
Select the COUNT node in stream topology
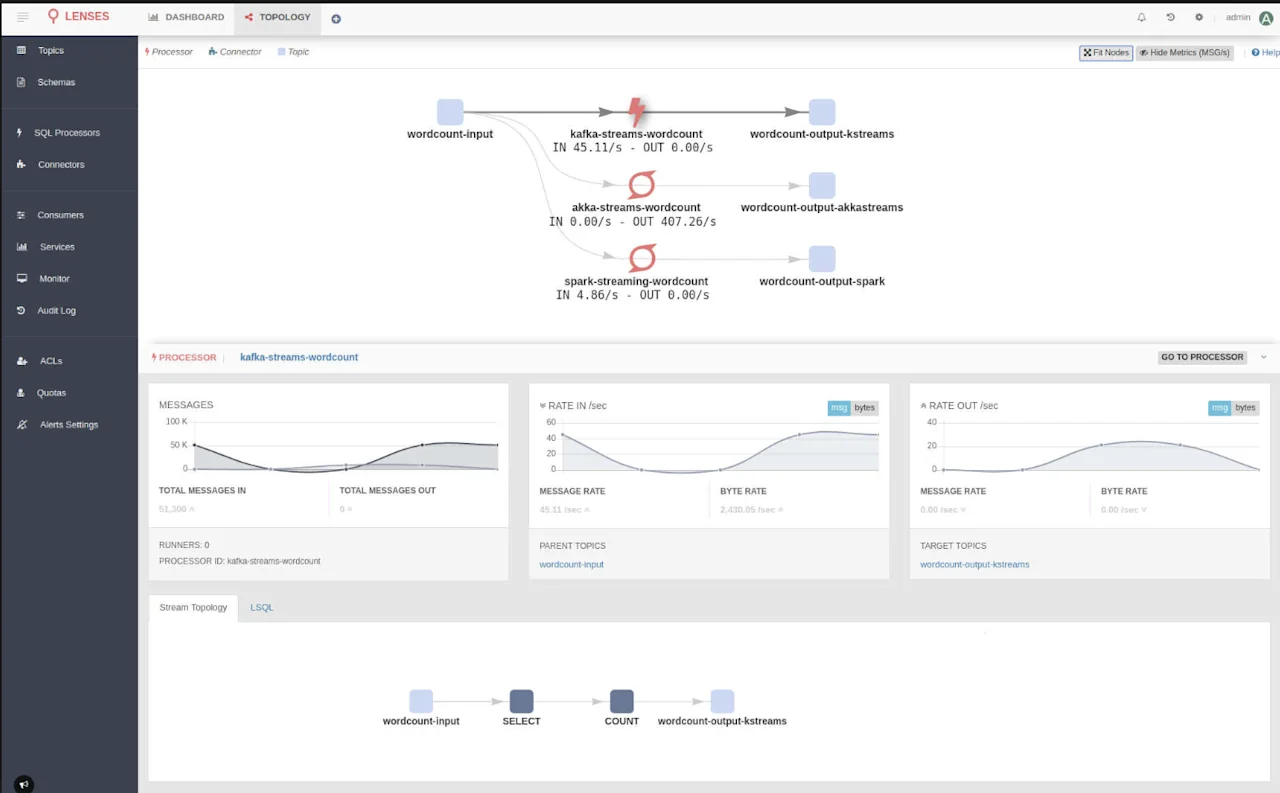622,701
